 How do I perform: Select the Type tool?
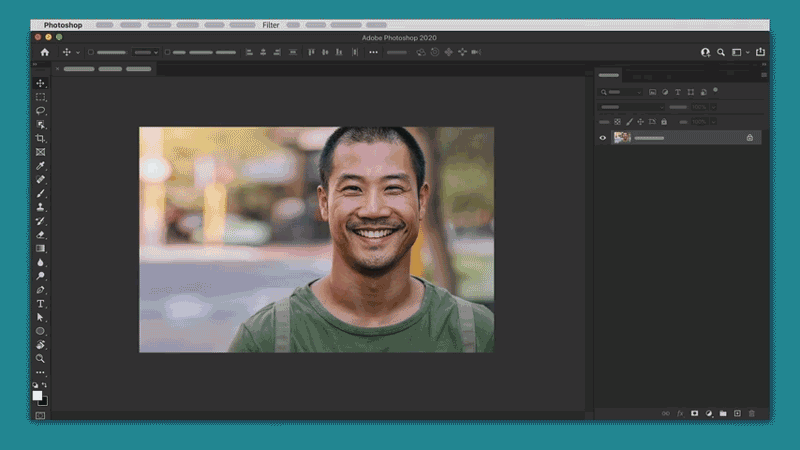(x=41, y=303)
